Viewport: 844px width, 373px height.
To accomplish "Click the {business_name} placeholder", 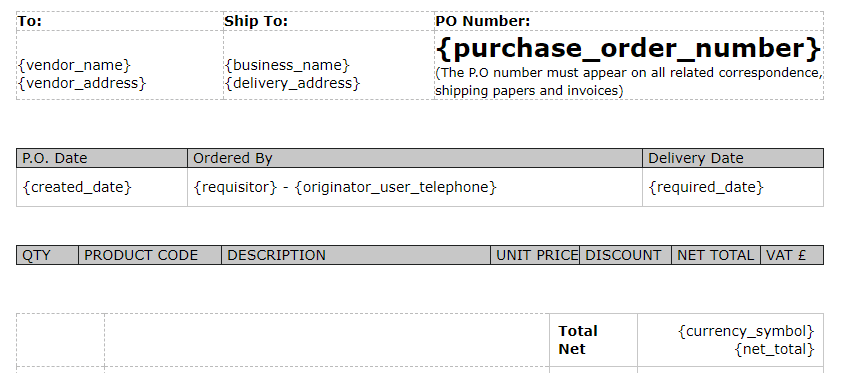I will pyautogui.click(x=287, y=65).
